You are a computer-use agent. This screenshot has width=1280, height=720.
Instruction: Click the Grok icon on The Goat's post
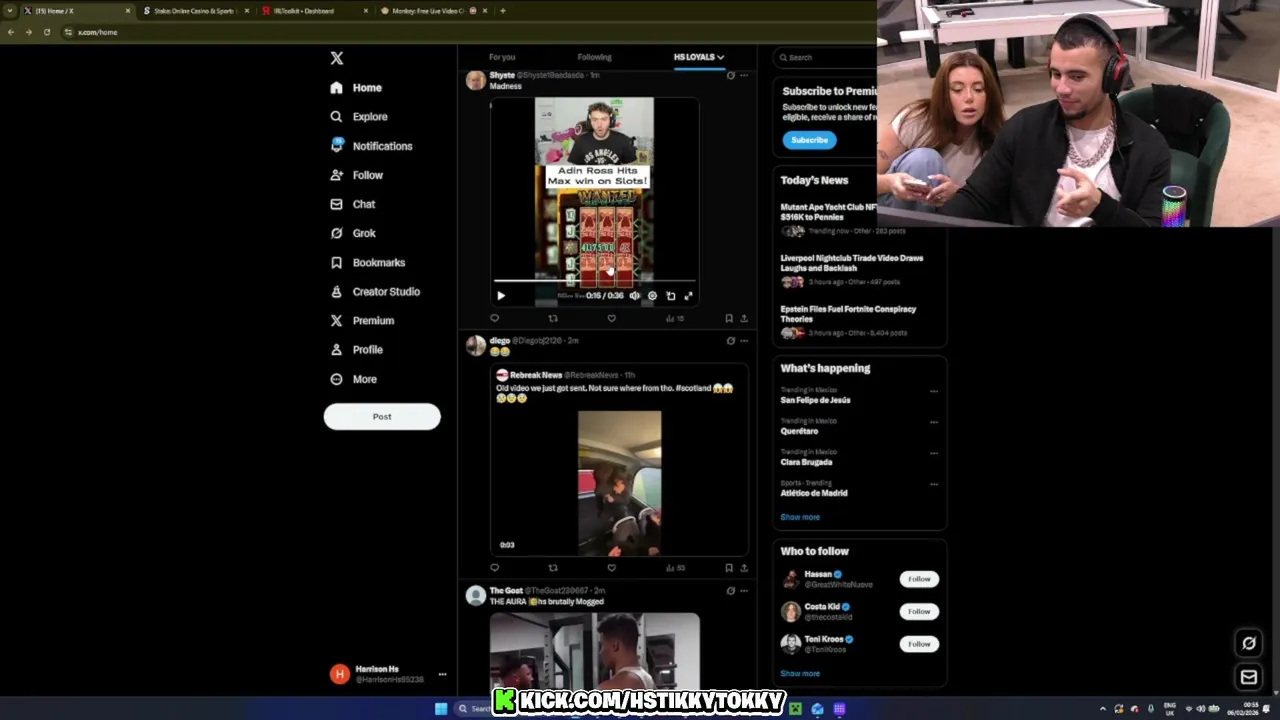coord(730,590)
